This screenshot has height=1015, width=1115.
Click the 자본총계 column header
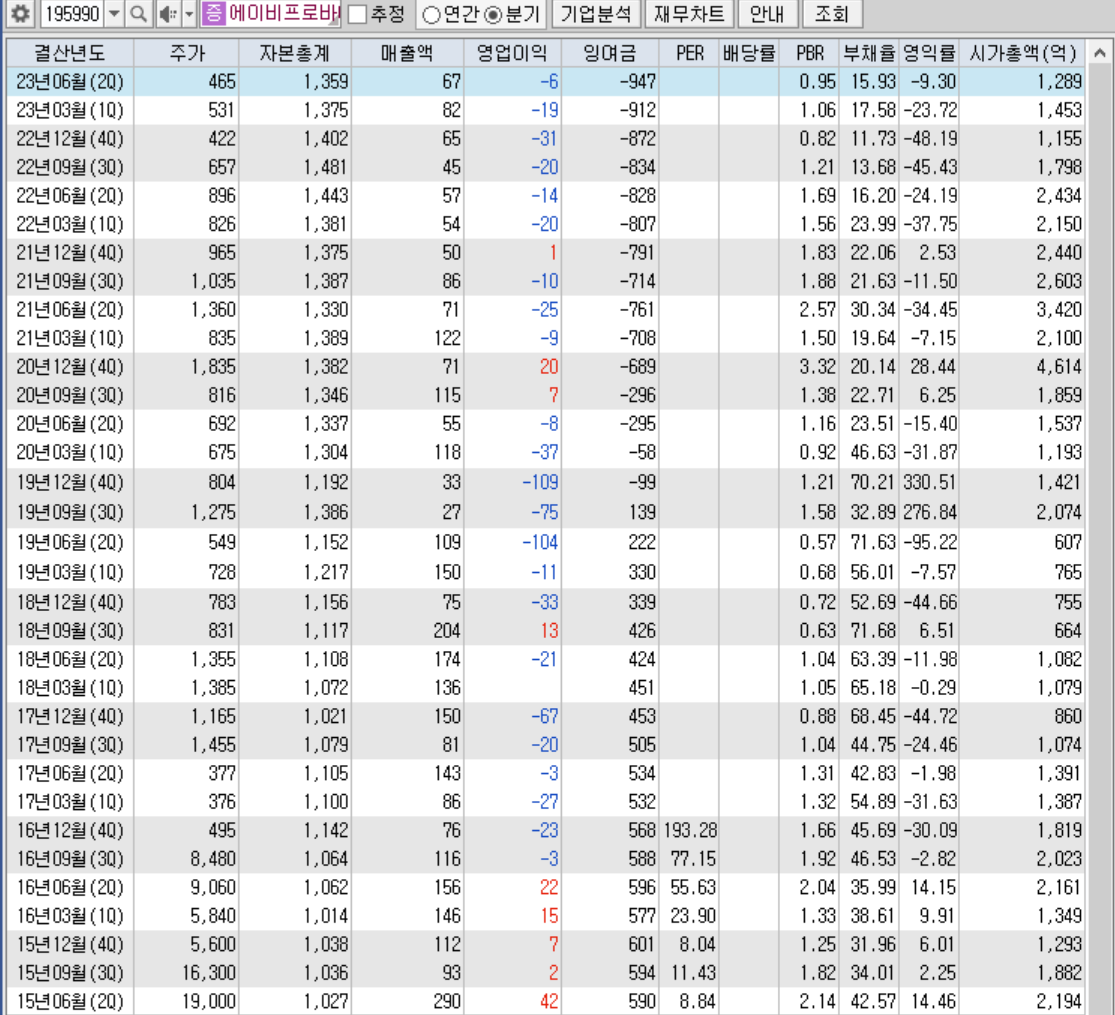294,53
